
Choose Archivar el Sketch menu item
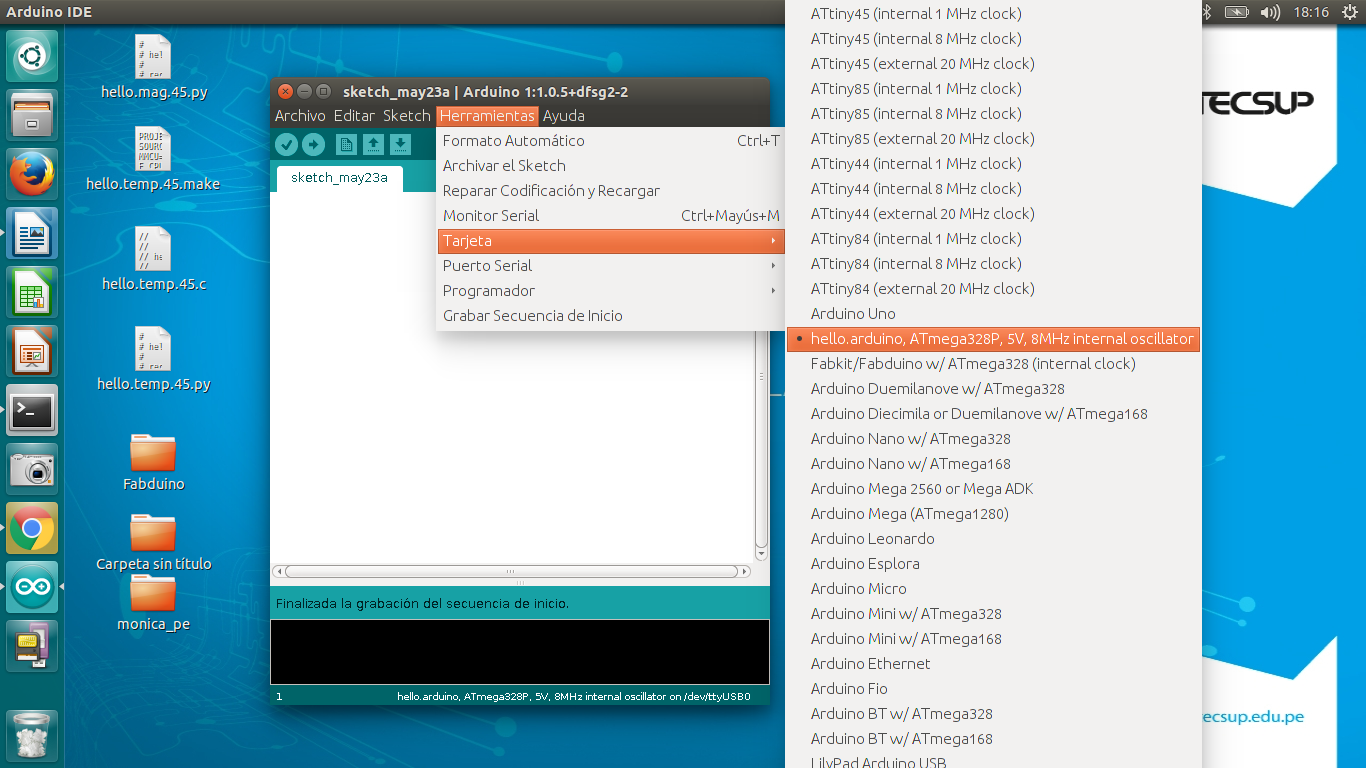coord(611,166)
